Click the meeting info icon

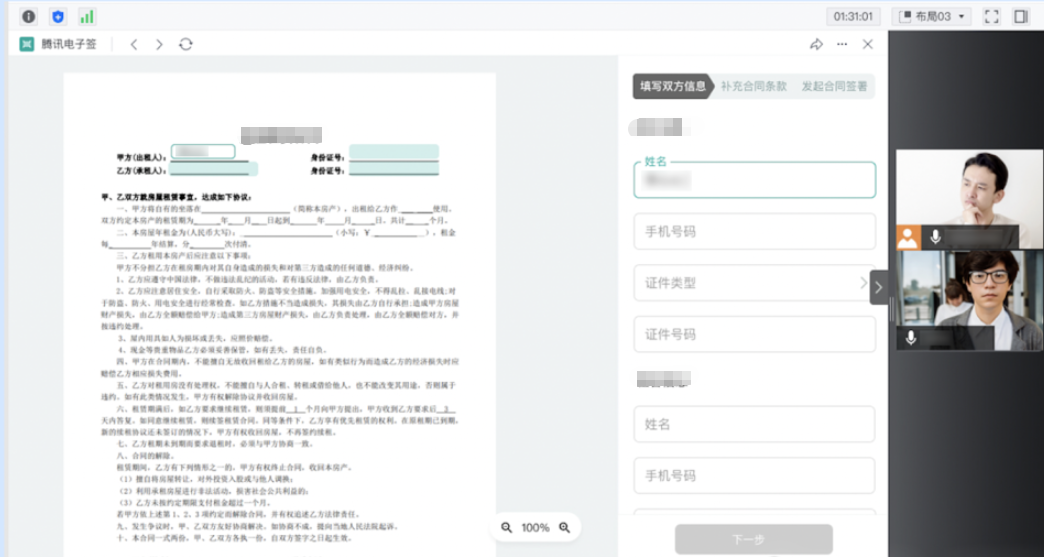click(28, 16)
